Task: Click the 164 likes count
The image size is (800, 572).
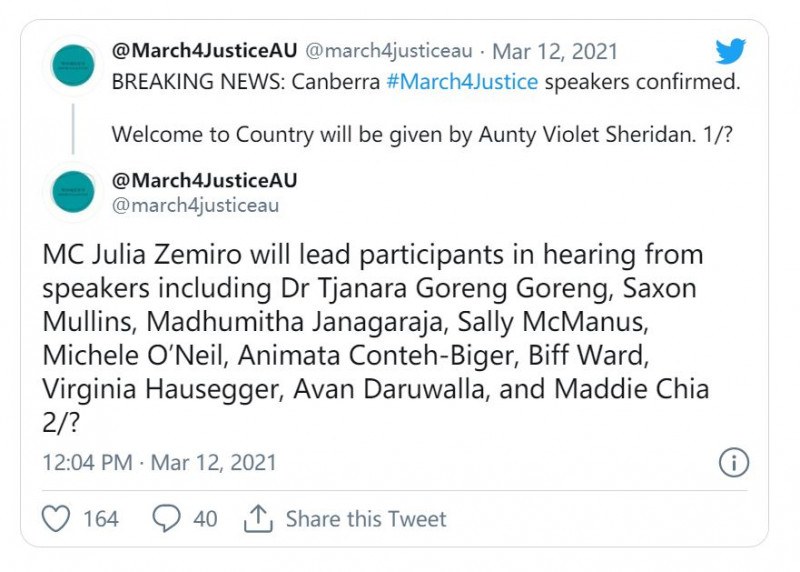Action: point(101,519)
